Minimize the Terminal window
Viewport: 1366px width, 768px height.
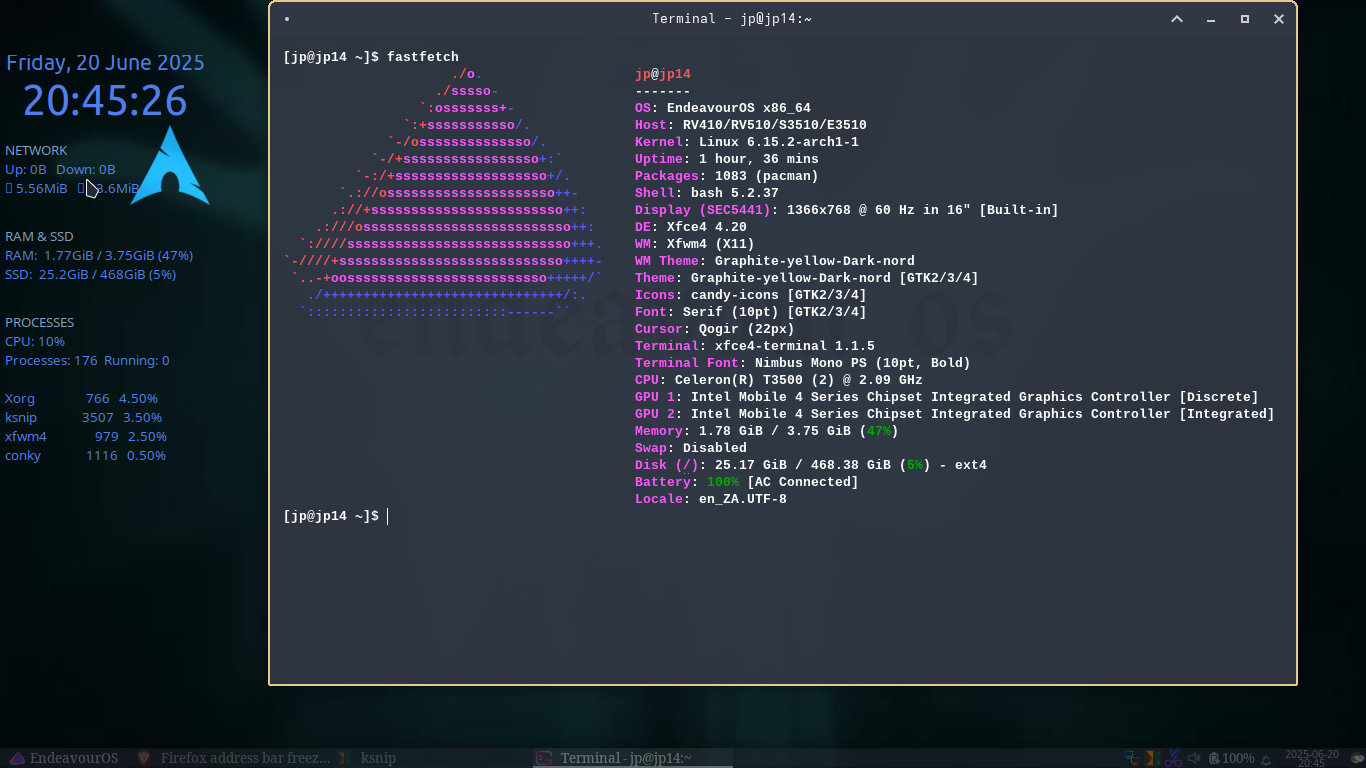tap(1211, 19)
